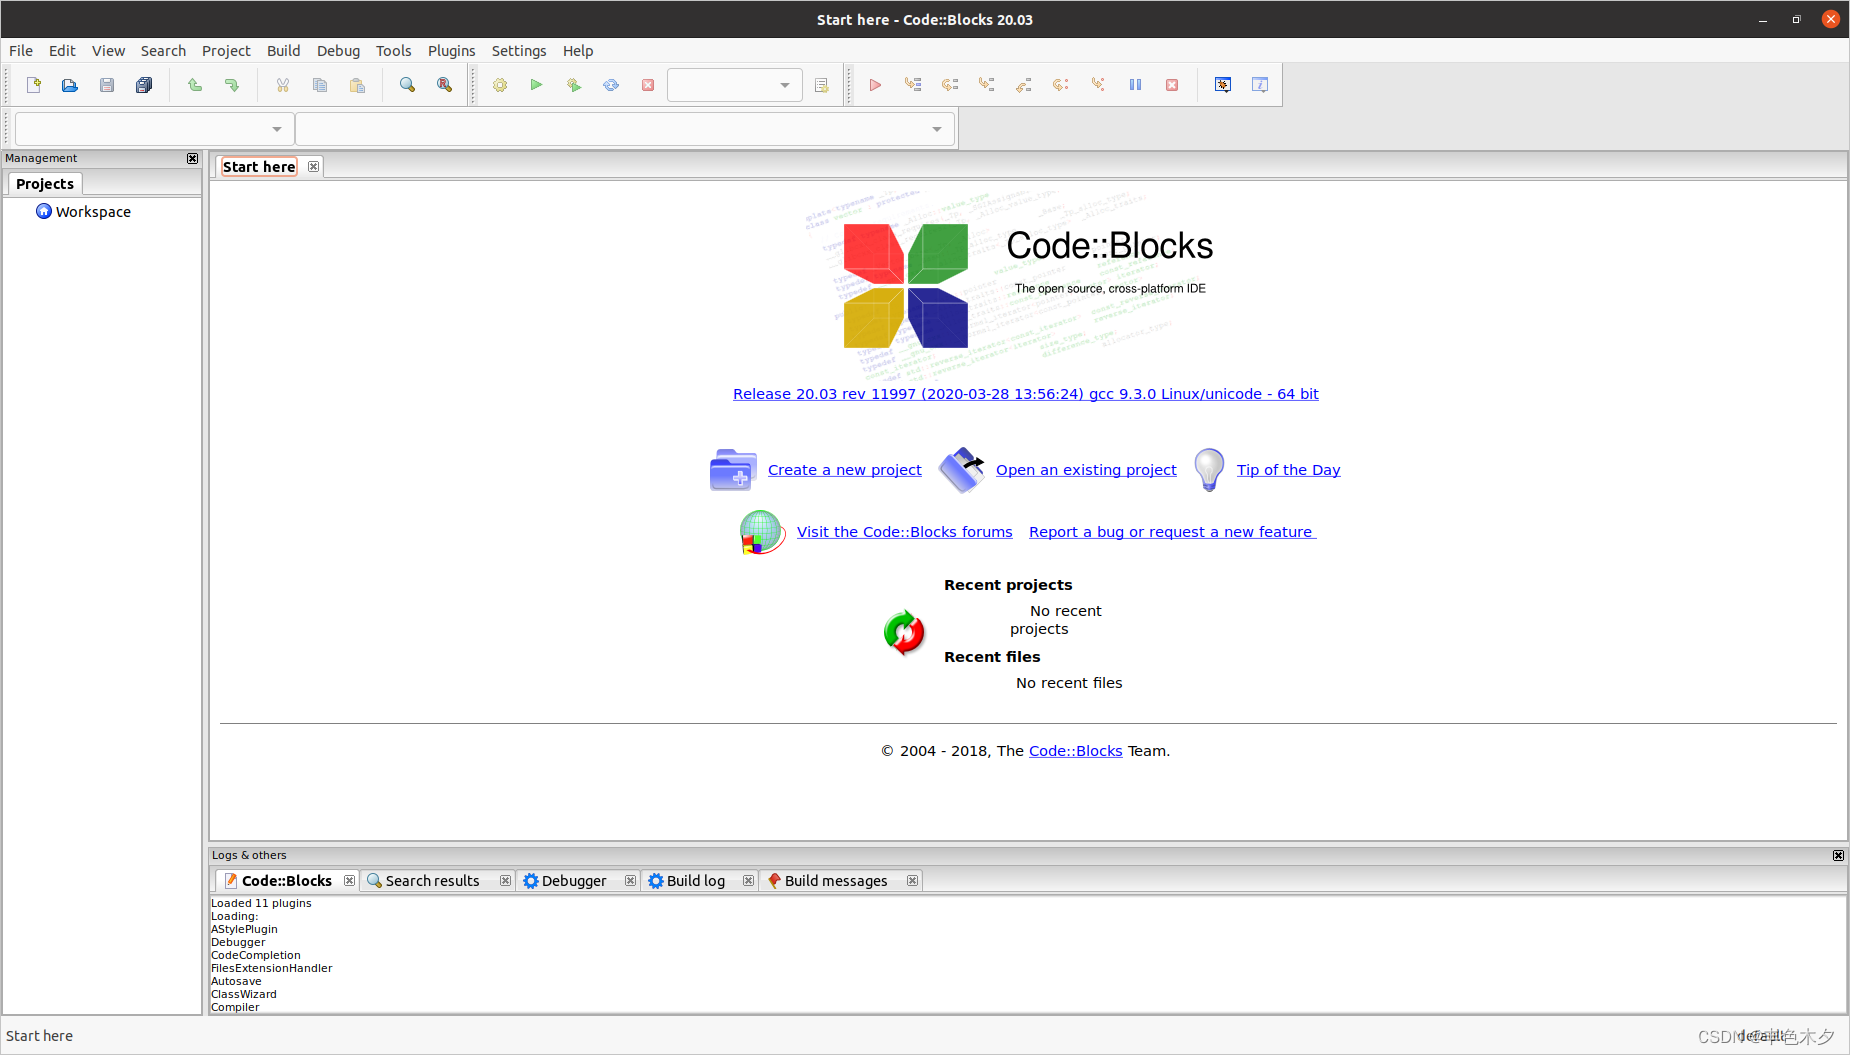Viewport: 1850px width, 1055px height.
Task: Open the Debug menu
Action: click(338, 51)
